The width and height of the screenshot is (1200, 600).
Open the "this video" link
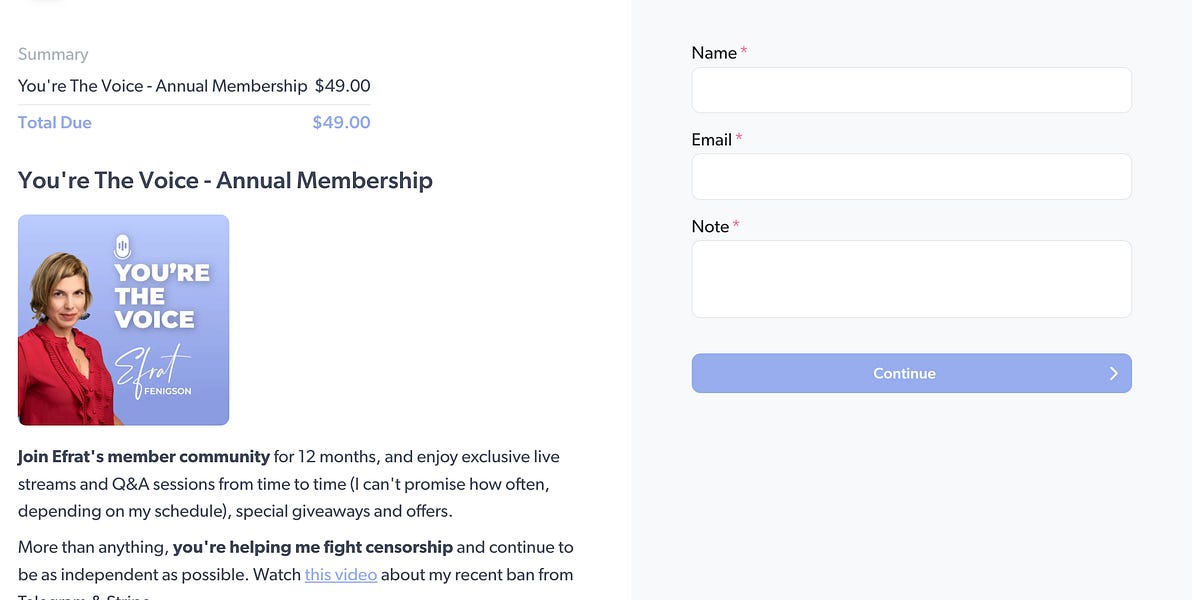[x=341, y=574]
